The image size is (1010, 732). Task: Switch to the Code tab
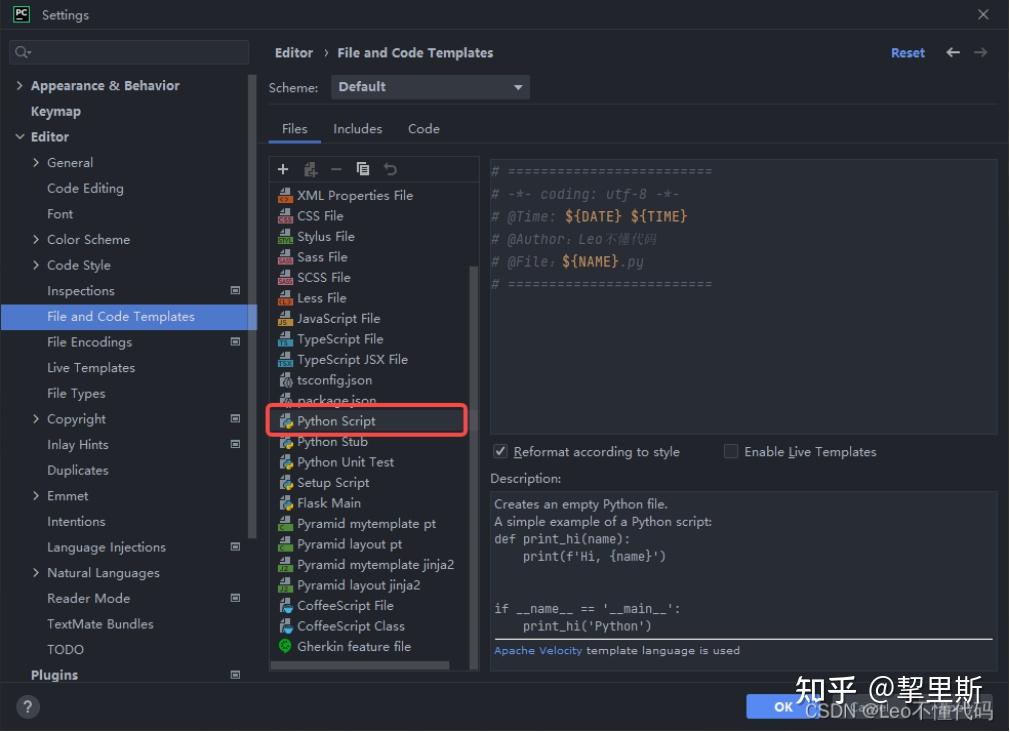tap(423, 128)
